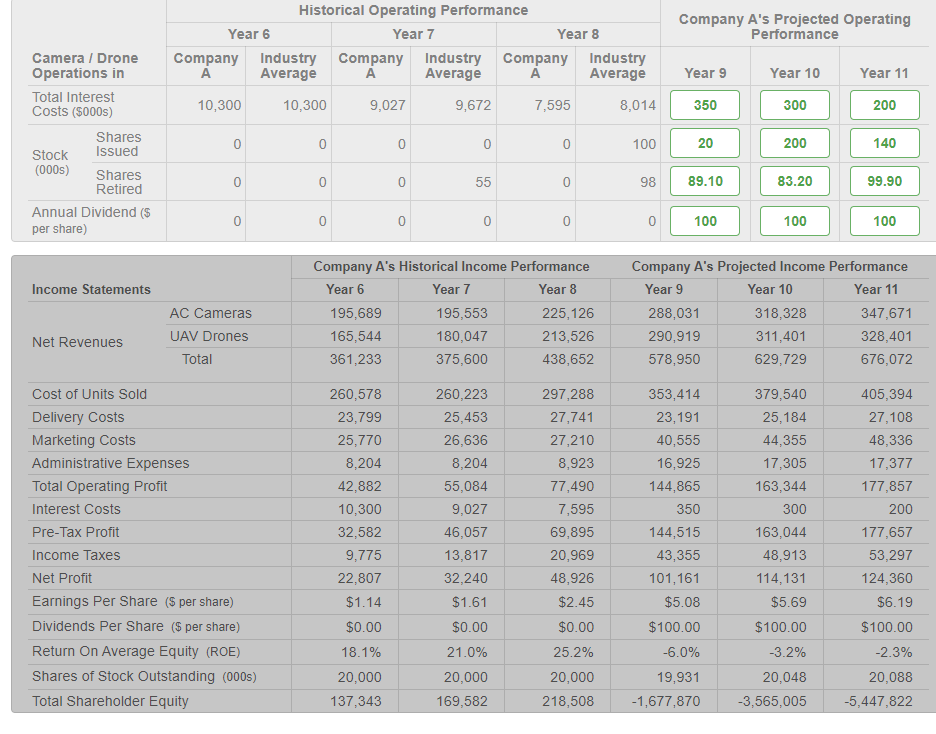This screenshot has height=734, width=936.
Task: Edit Year 9 Shares Retired field 89.10
Action: coord(705,181)
